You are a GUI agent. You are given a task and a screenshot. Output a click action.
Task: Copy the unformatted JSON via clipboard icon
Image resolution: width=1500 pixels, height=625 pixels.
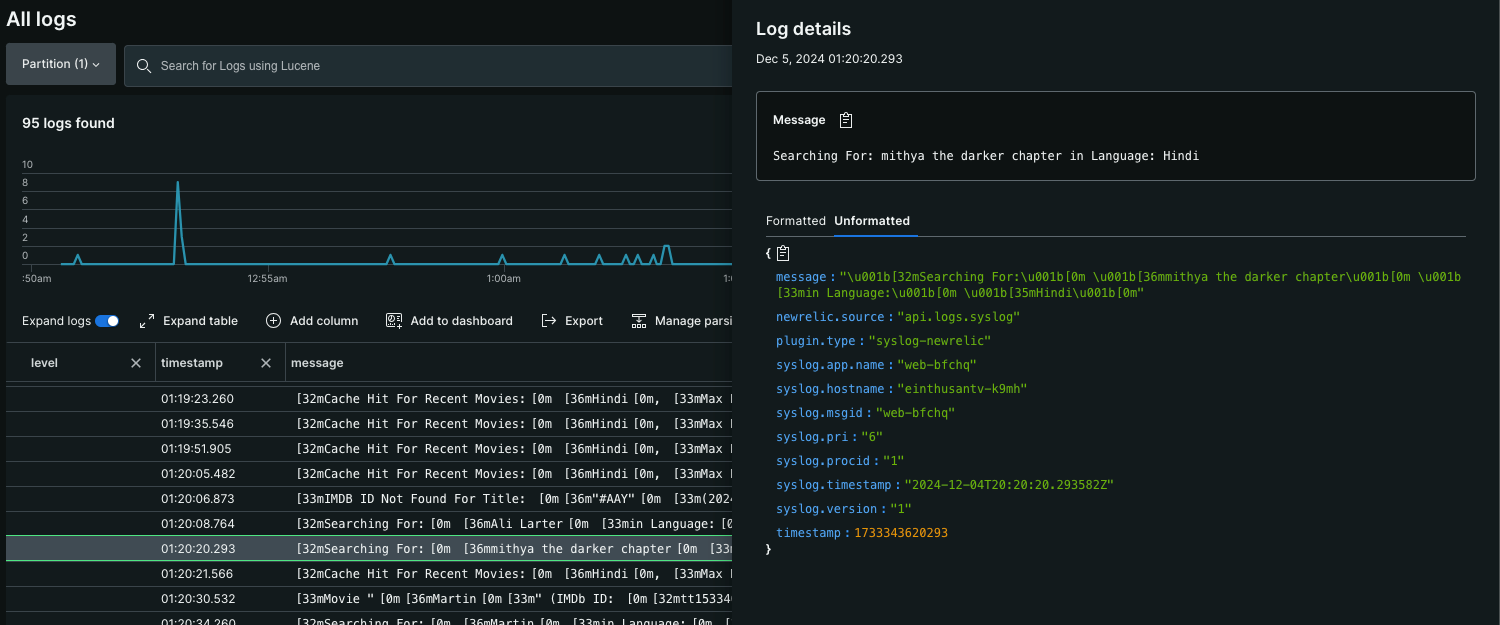coord(783,254)
